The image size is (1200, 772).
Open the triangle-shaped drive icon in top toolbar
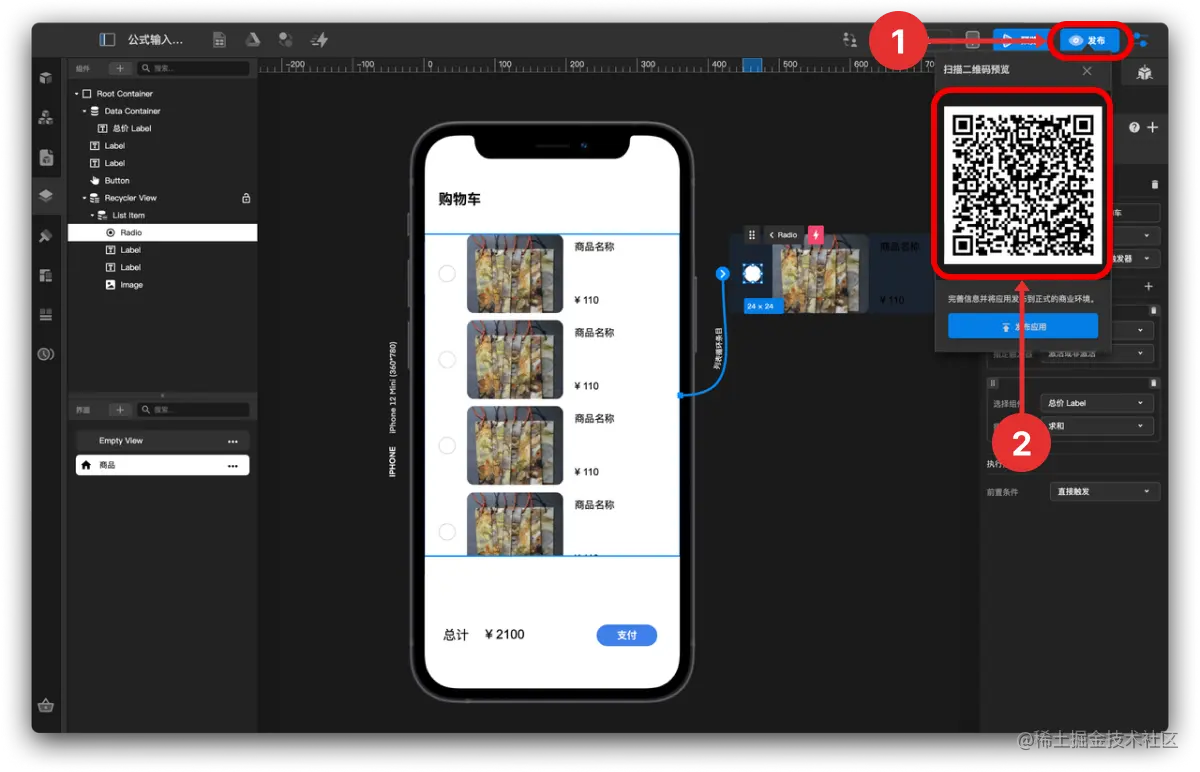254,40
